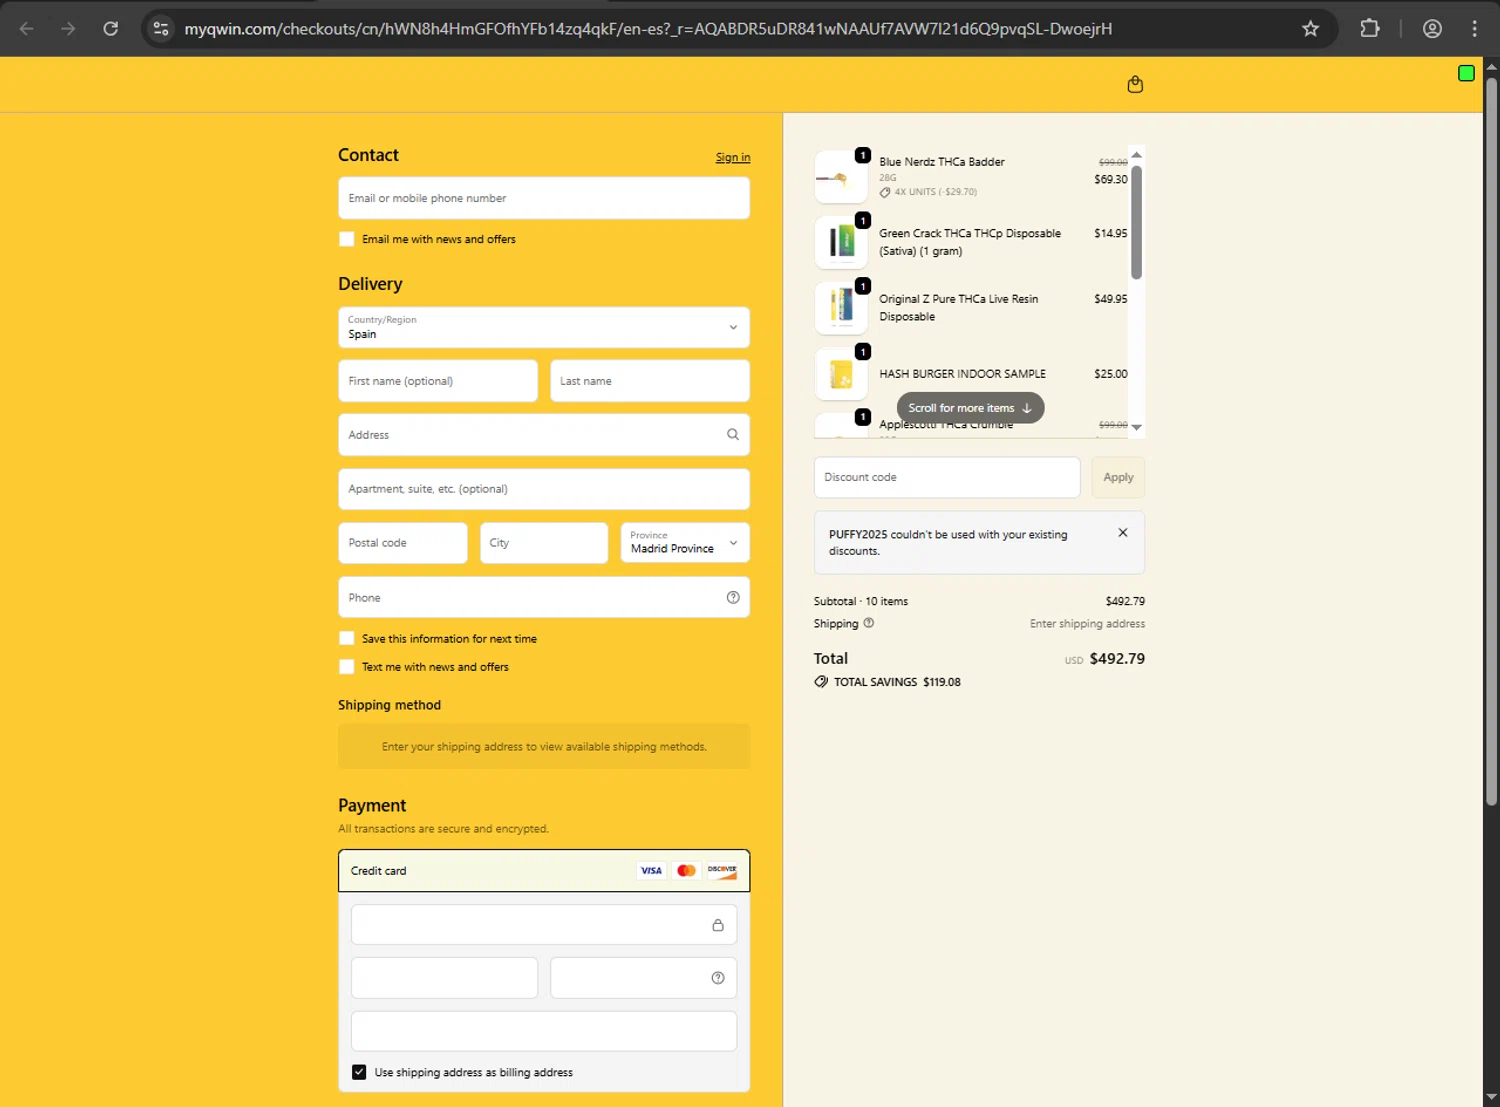Go forward using browser forward arrow

pos(68,29)
